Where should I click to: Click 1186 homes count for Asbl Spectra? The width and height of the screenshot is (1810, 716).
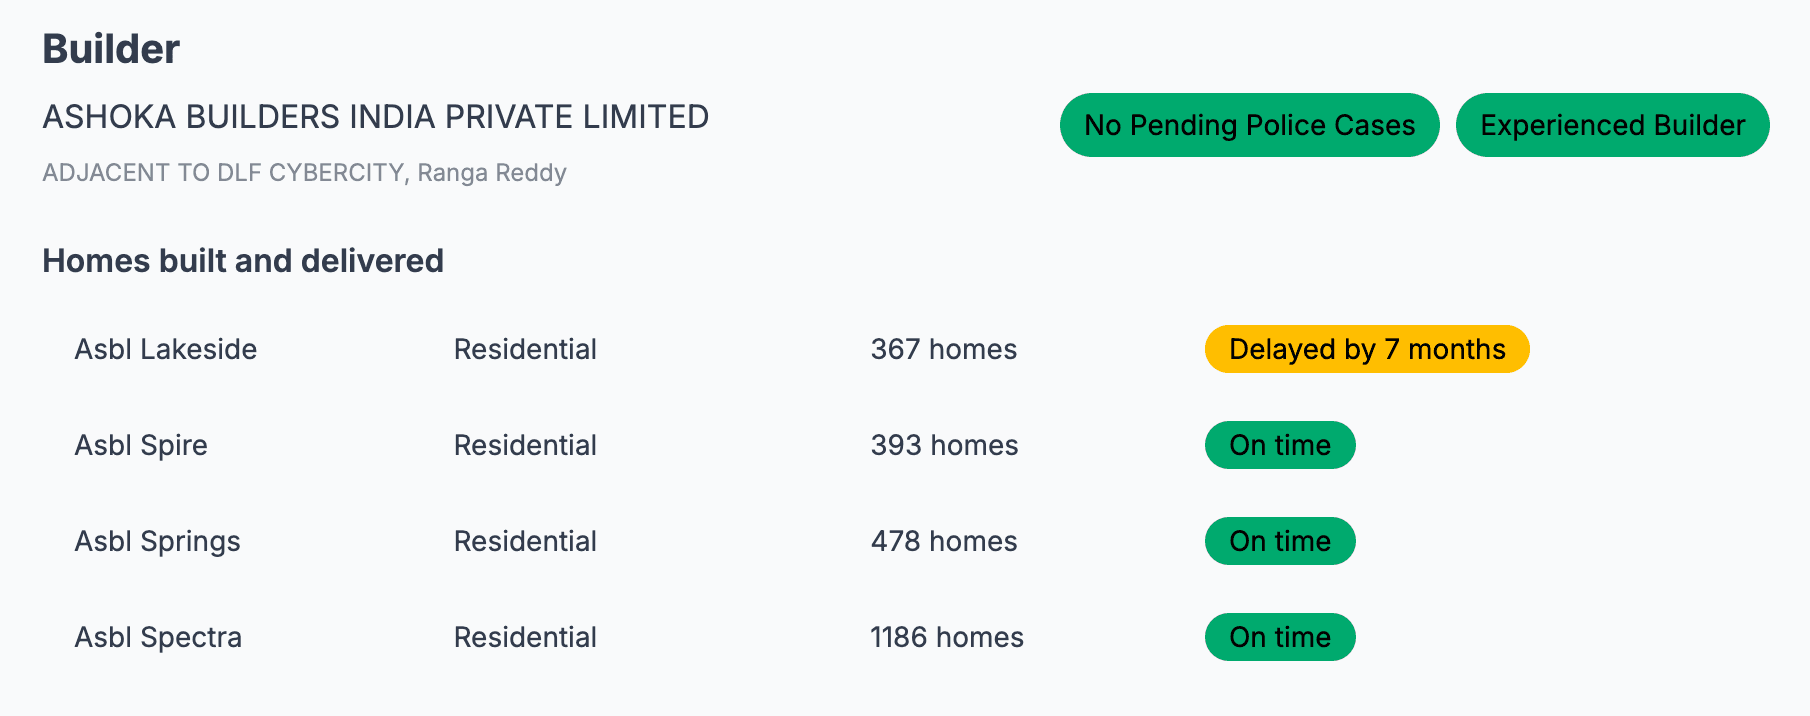tap(946, 637)
